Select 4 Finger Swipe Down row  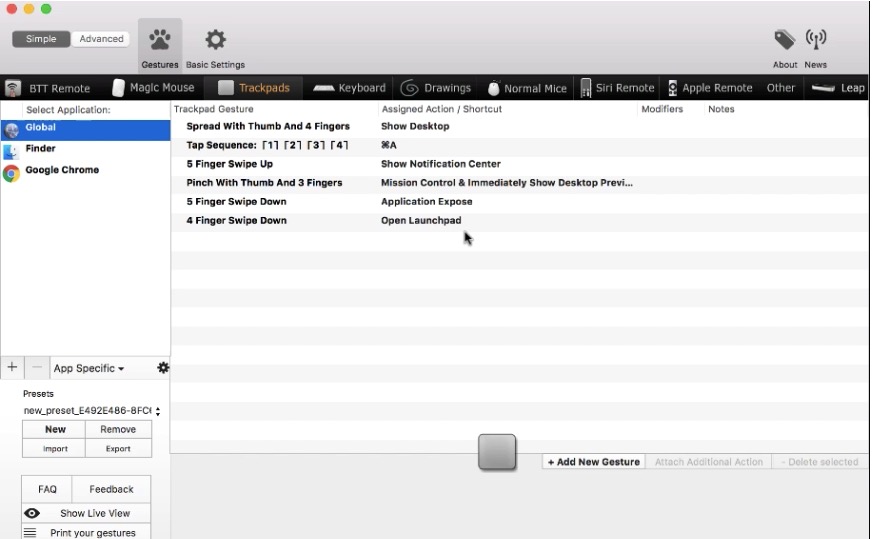[519, 221]
